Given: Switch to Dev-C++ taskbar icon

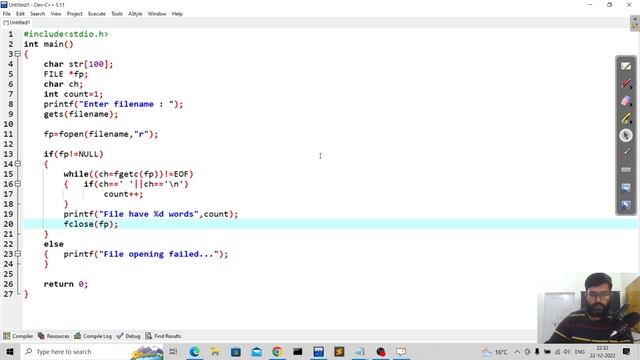Looking at the screenshot, I should click(x=318, y=351).
